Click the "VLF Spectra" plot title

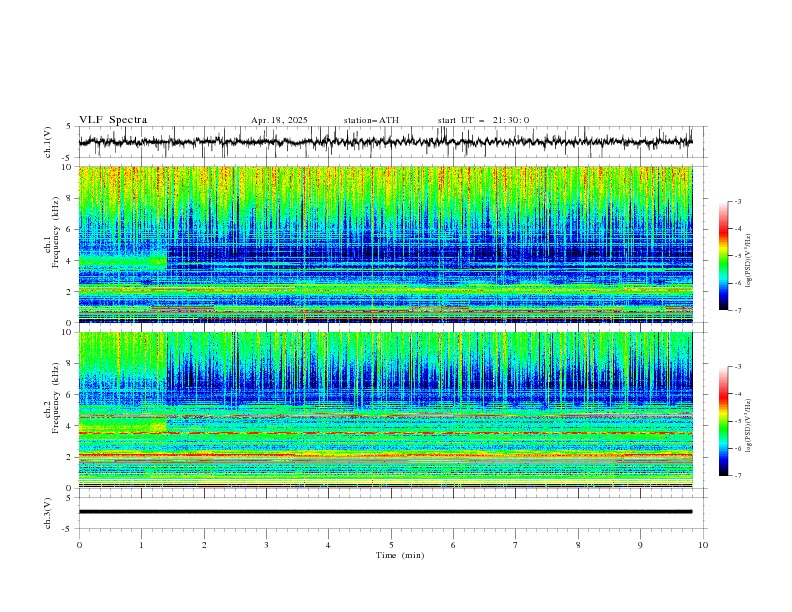click(x=113, y=120)
